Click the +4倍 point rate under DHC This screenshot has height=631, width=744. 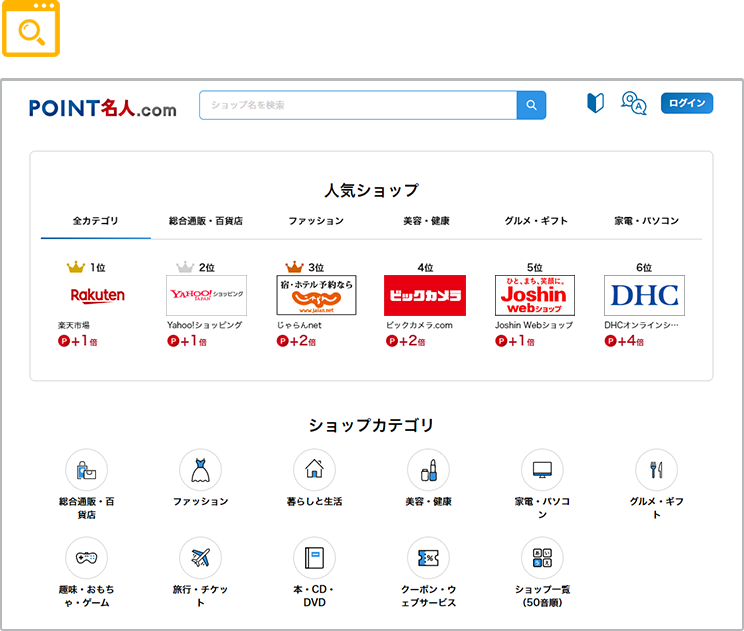click(x=624, y=341)
